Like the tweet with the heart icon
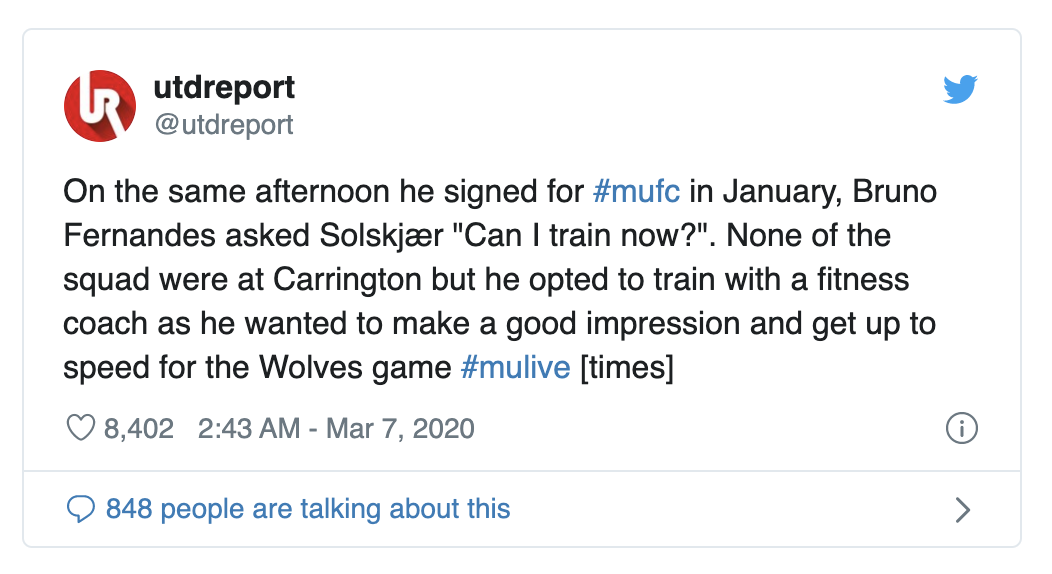This screenshot has height=574, width=1052. click(x=79, y=429)
